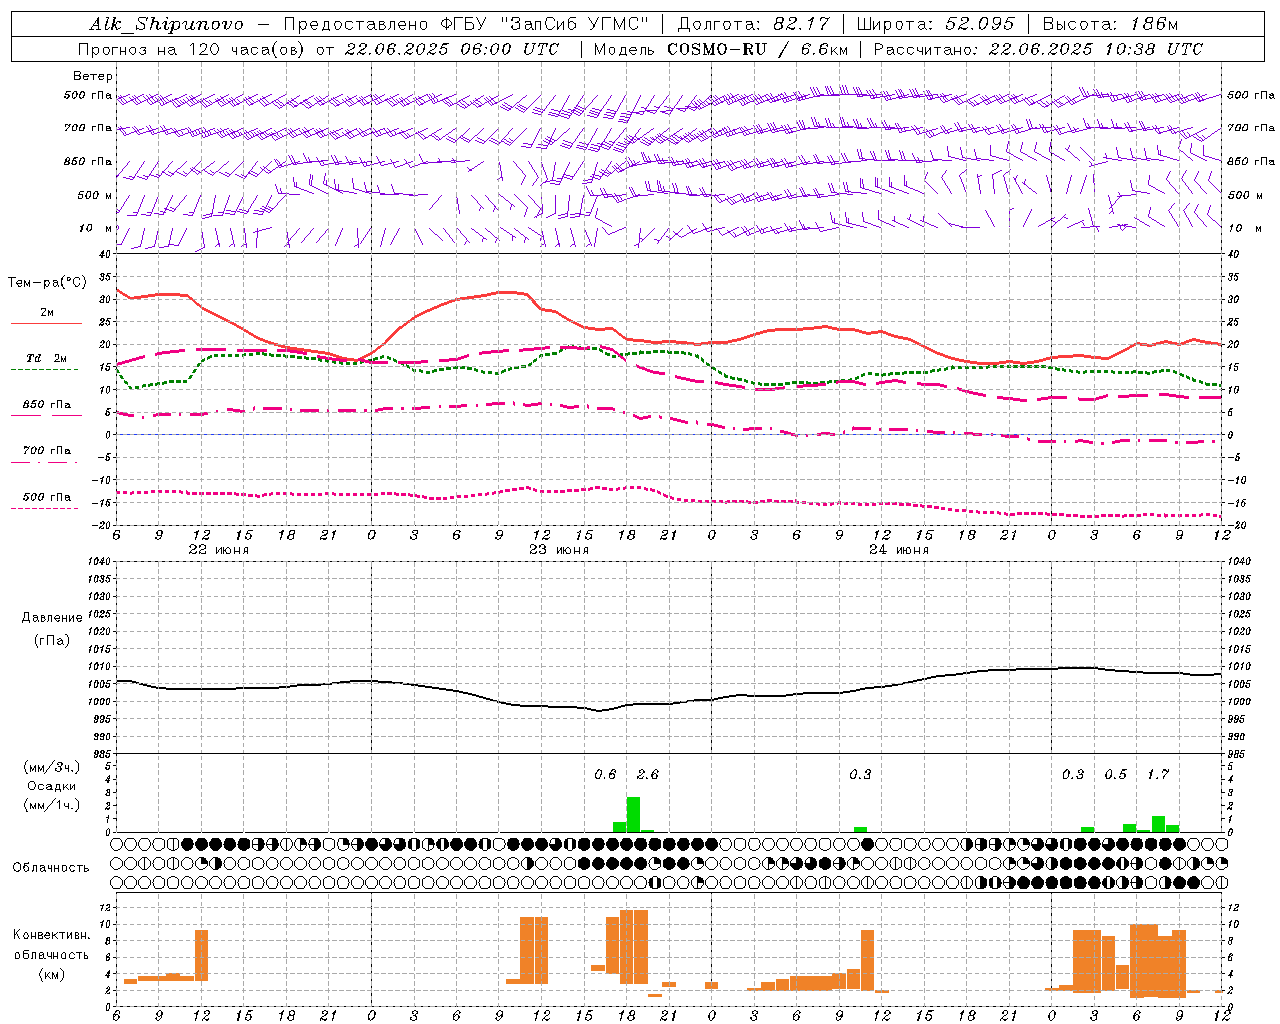Click "700 гПа" temperature legend entry
Screen dimensions: 1280x1024
[46, 451]
